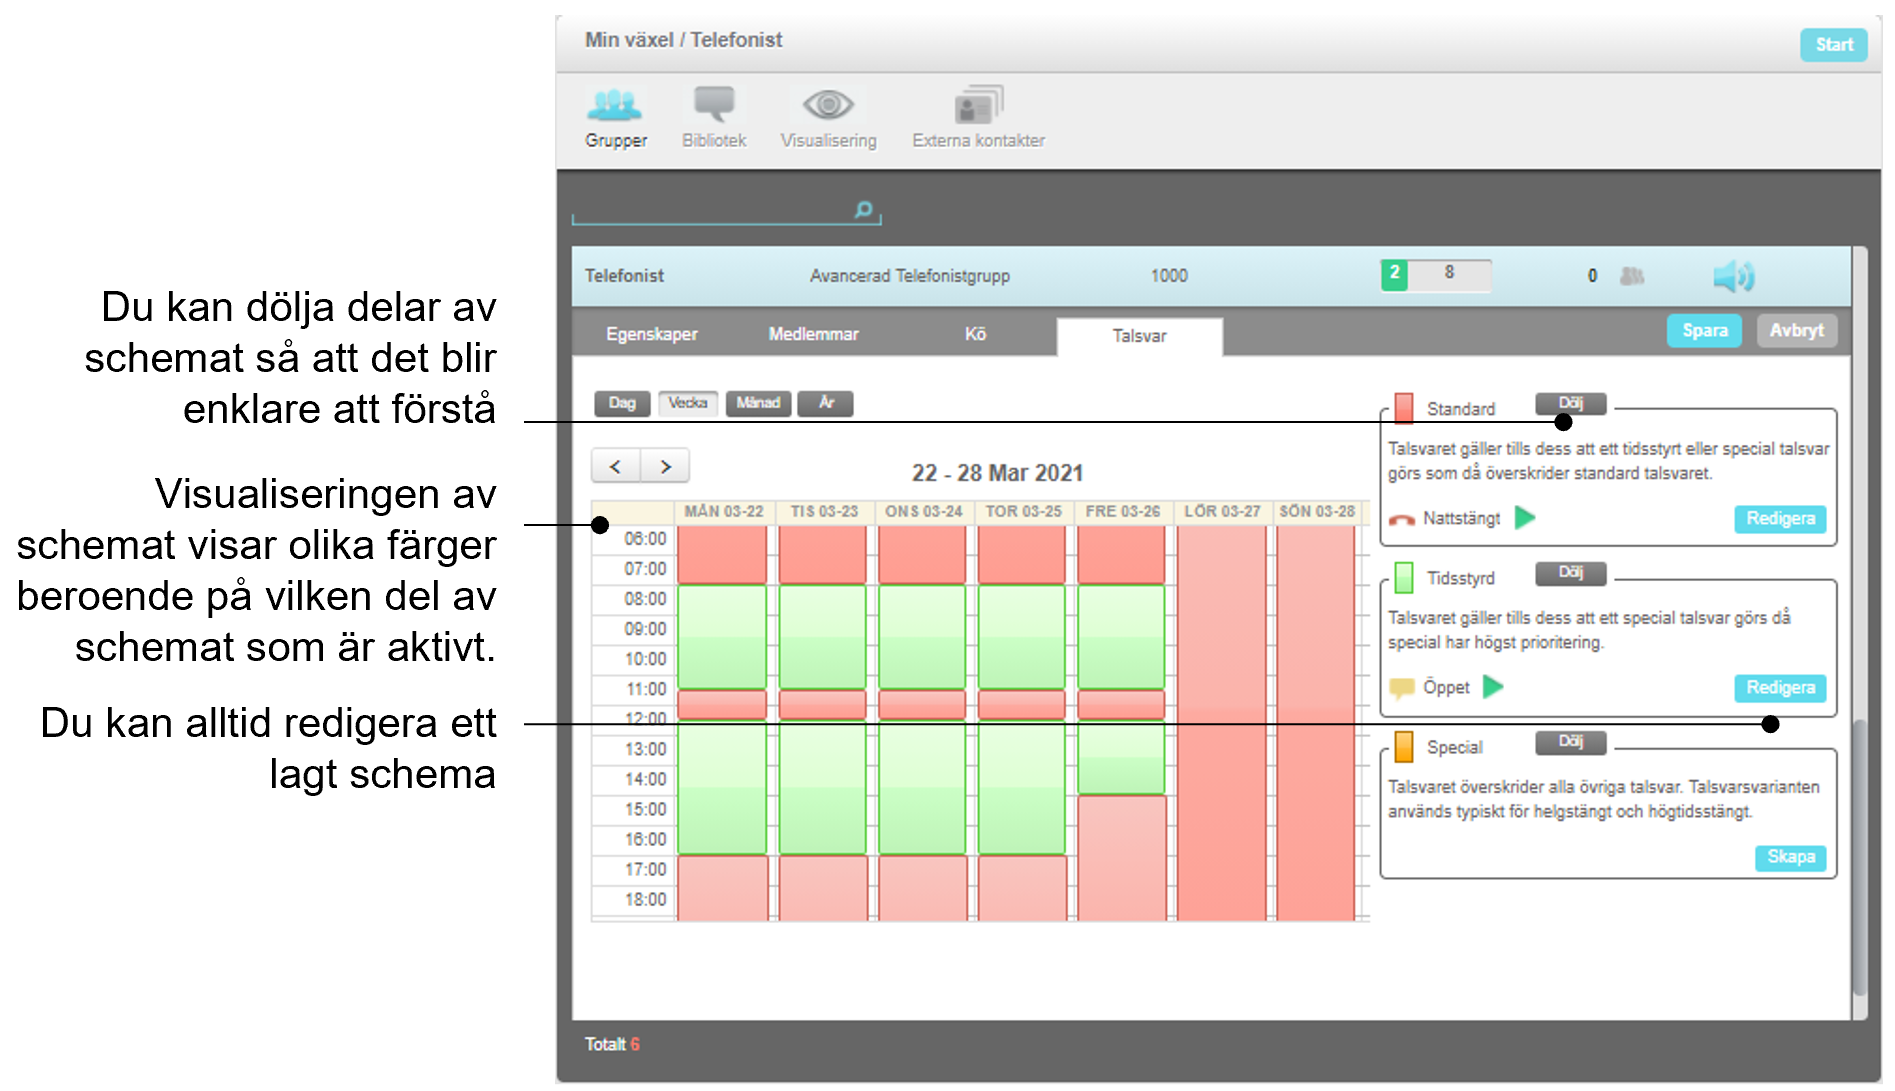Open Externa kontakter section
The height and width of the screenshot is (1091, 1895).
pos(978,118)
